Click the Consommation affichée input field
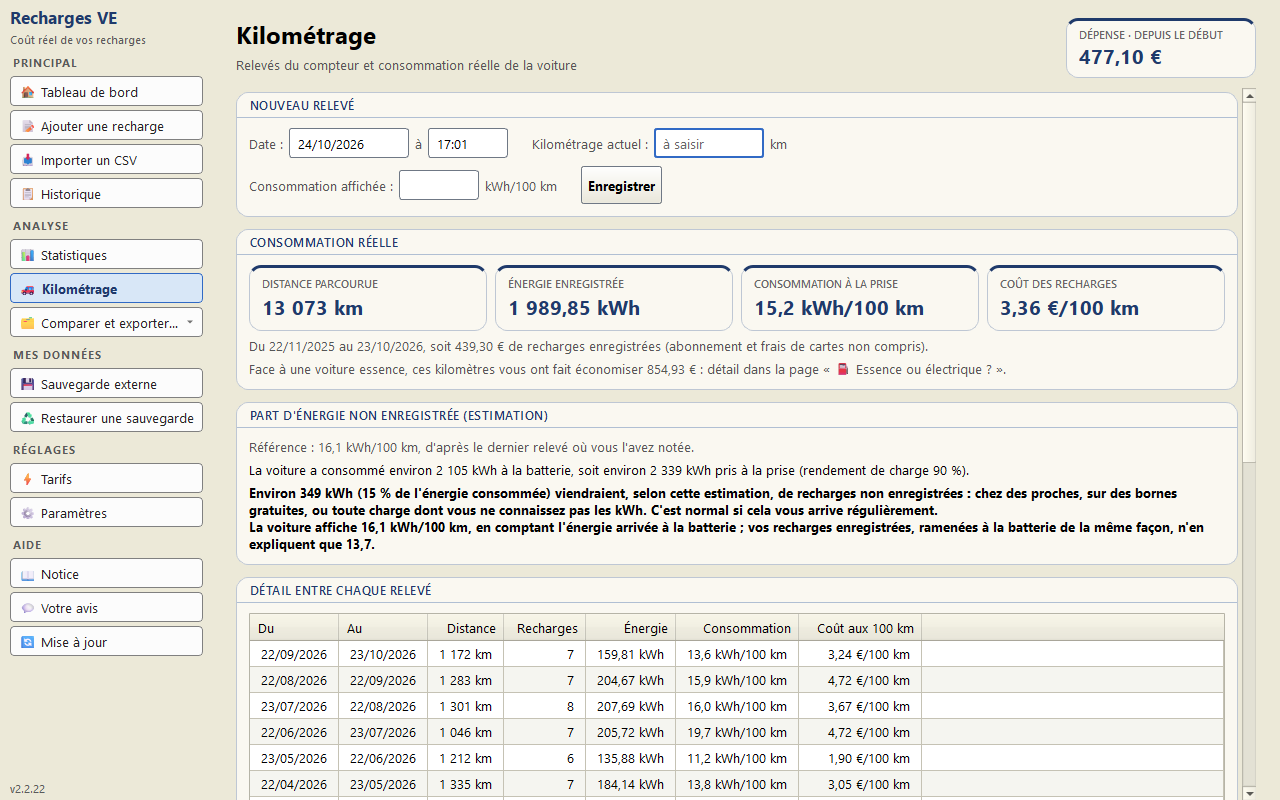The image size is (1280, 800). pos(439,185)
